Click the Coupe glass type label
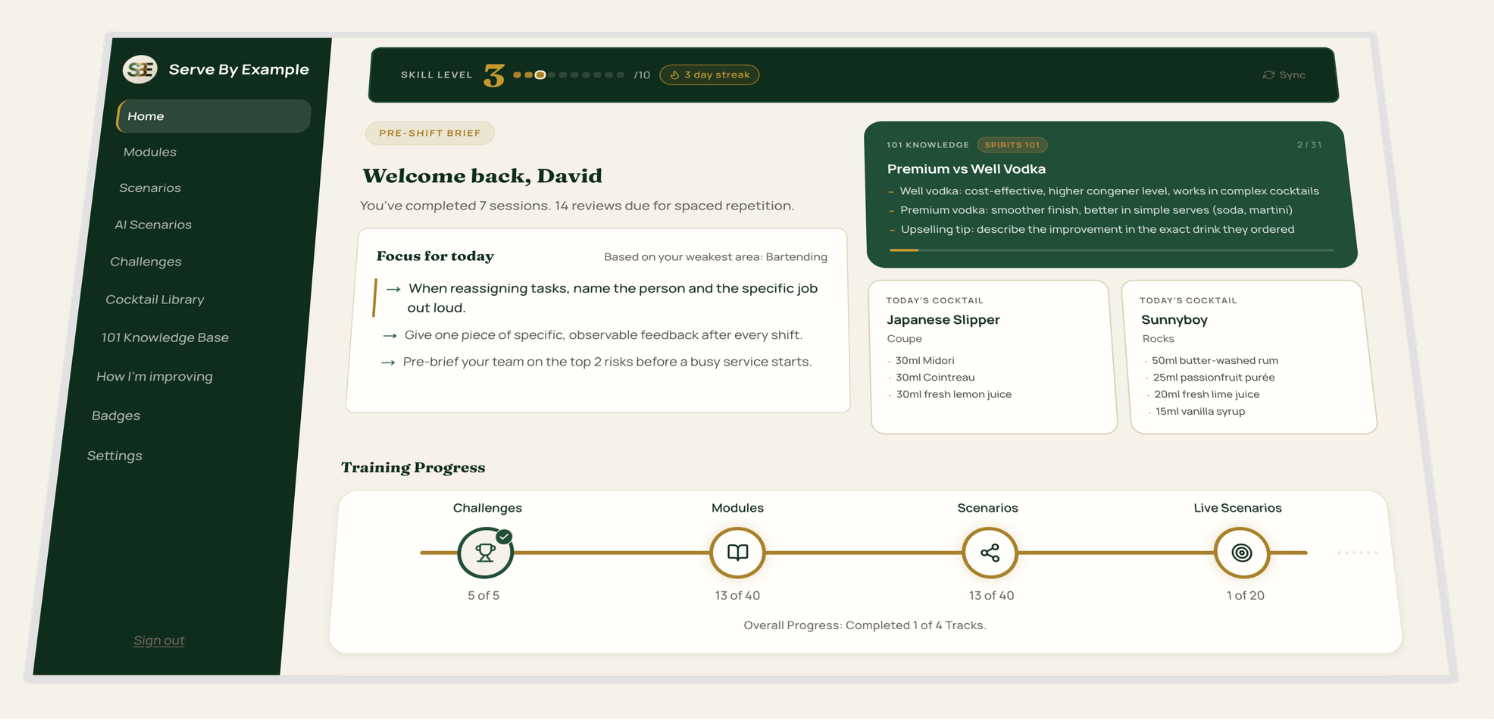The width and height of the screenshot is (1494, 720). pyautogui.click(x=904, y=339)
